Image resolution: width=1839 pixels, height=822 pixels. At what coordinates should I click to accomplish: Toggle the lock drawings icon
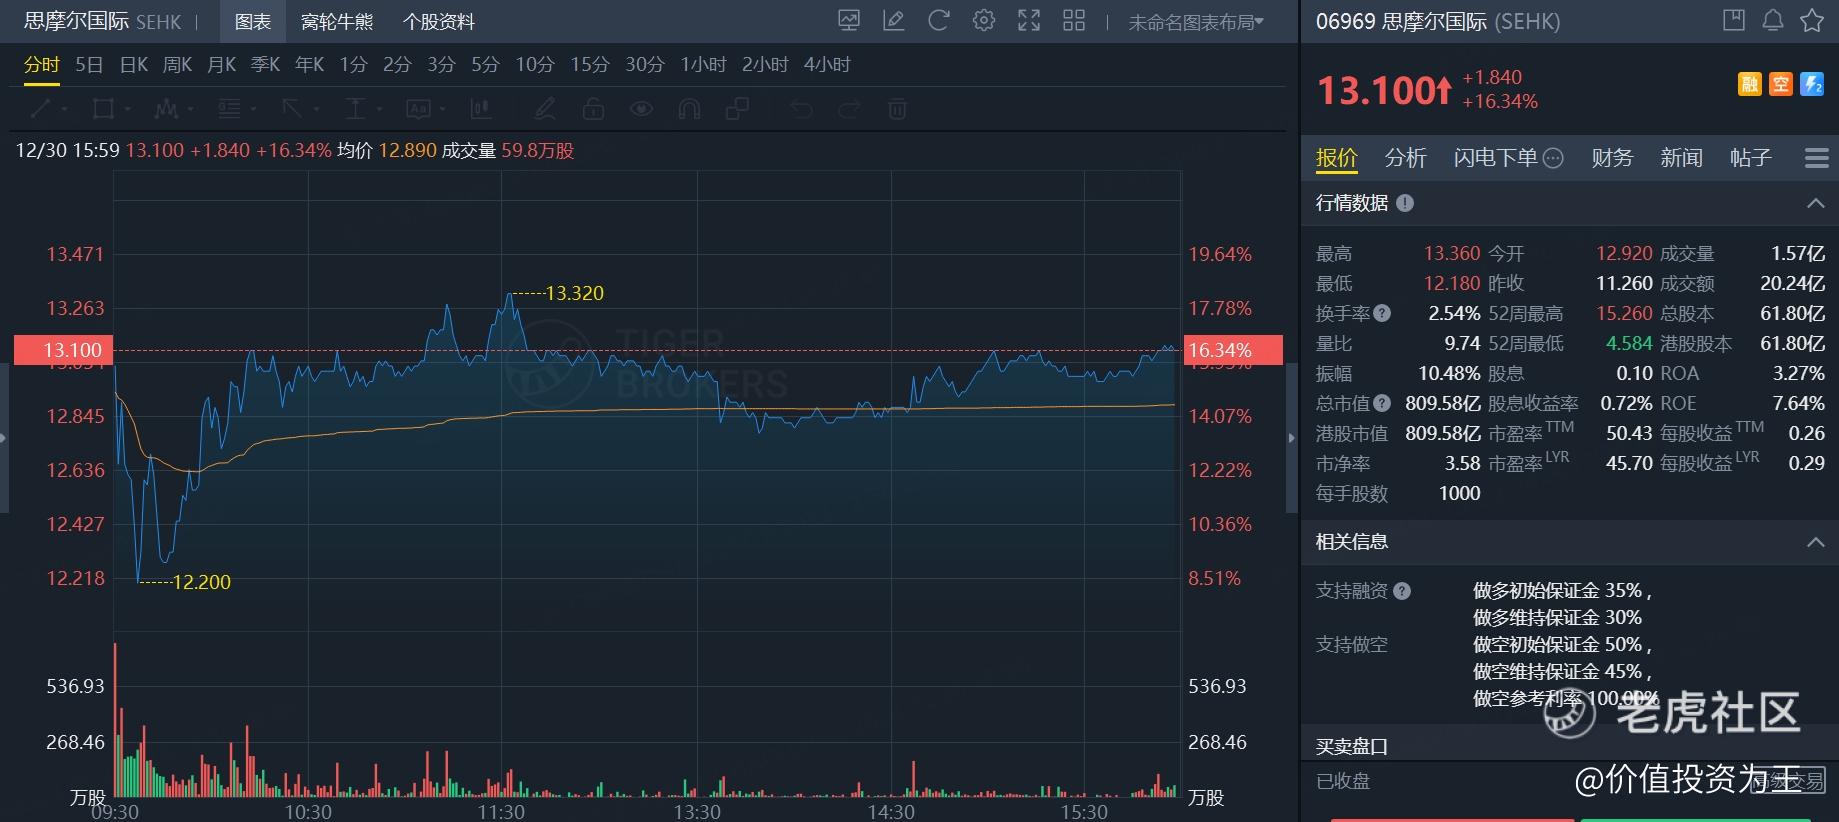click(593, 109)
